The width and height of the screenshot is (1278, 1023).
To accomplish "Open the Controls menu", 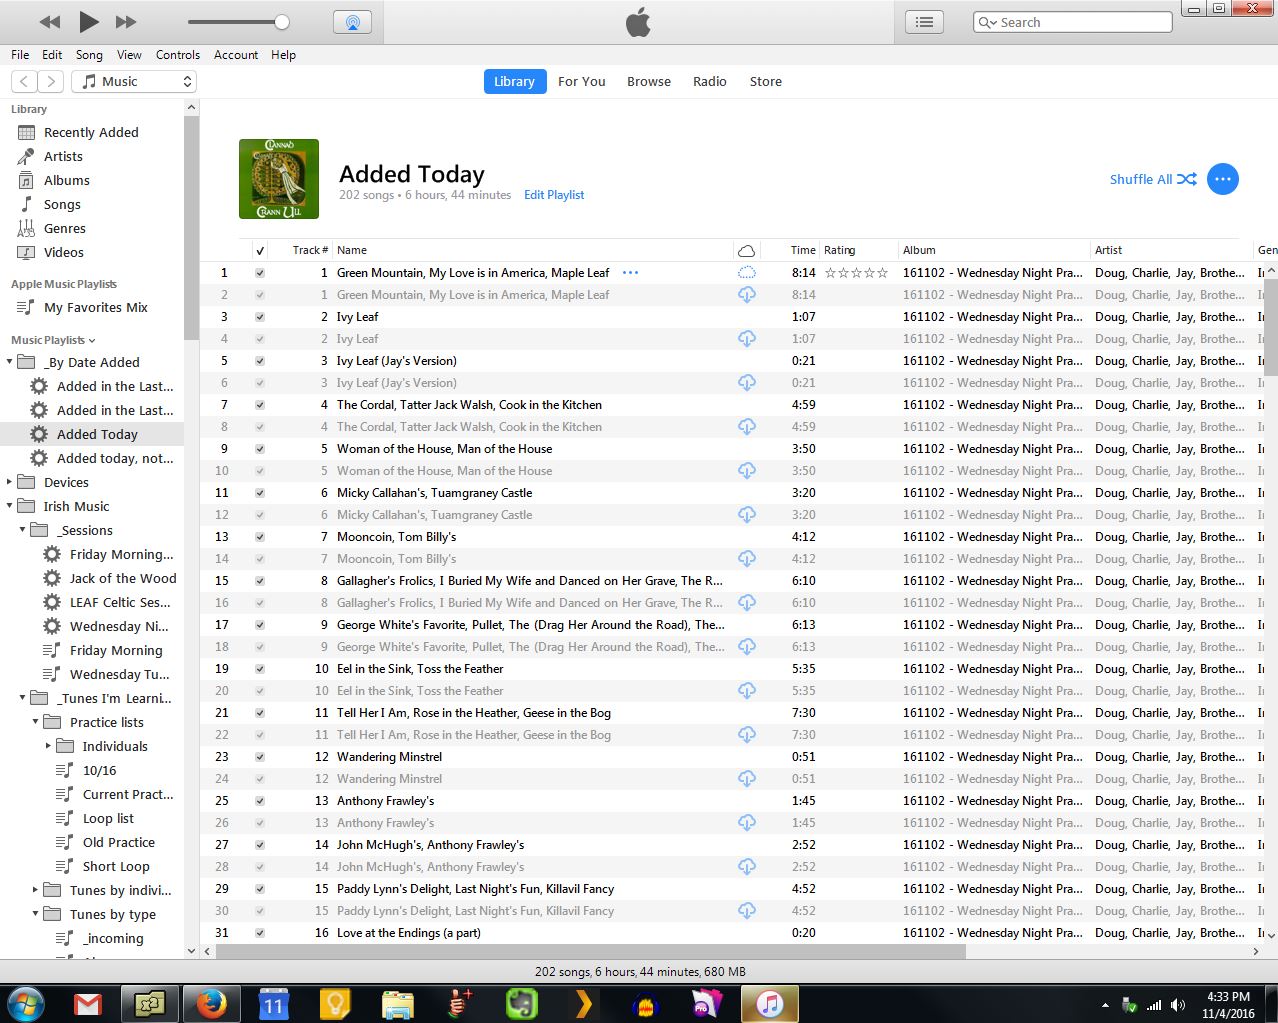I will click(178, 55).
